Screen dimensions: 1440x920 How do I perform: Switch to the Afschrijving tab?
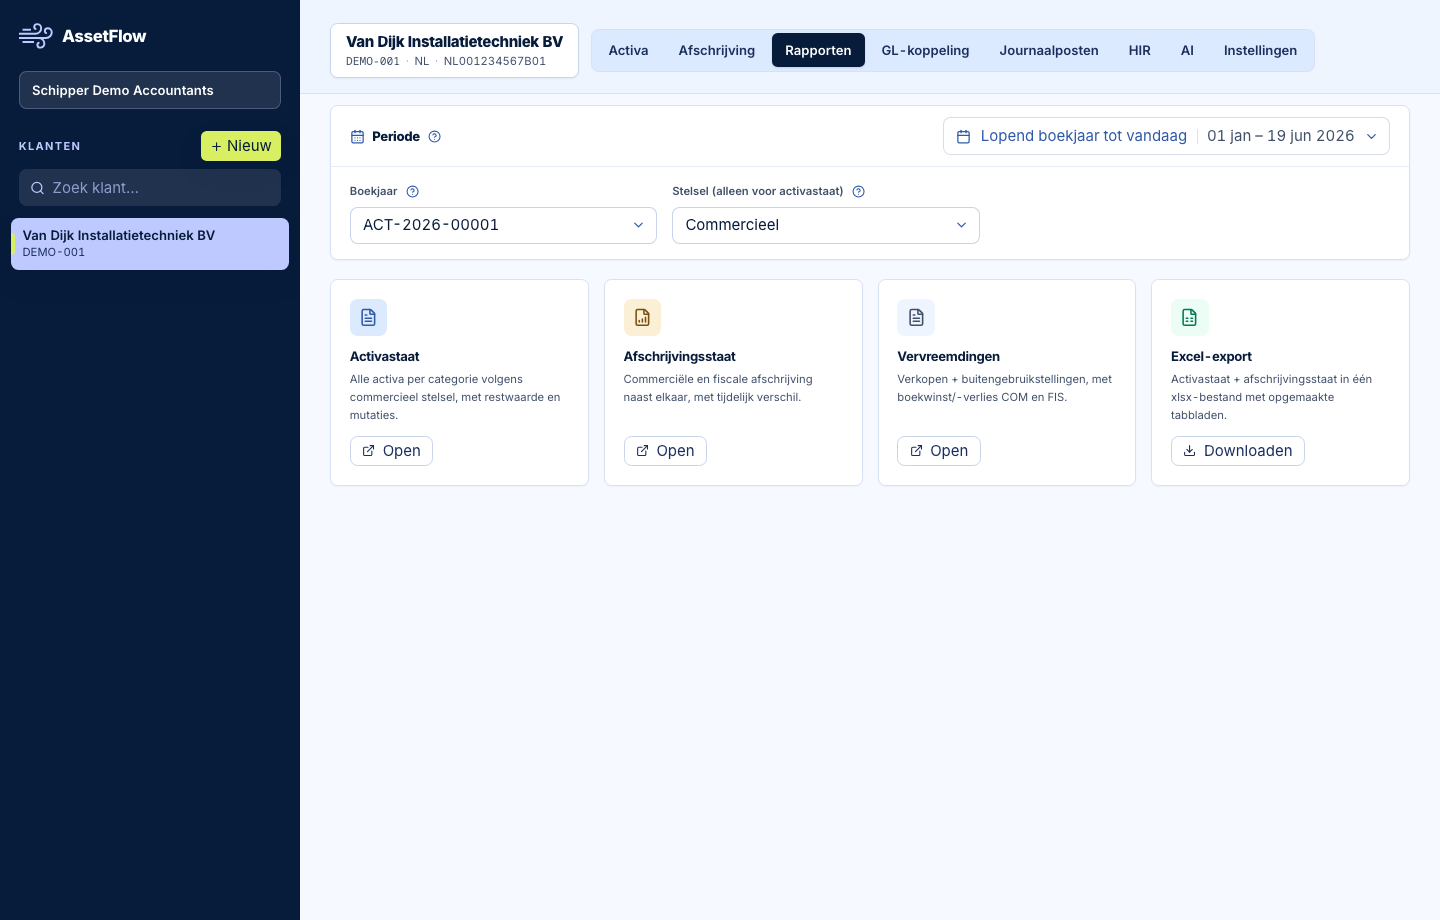(x=717, y=50)
